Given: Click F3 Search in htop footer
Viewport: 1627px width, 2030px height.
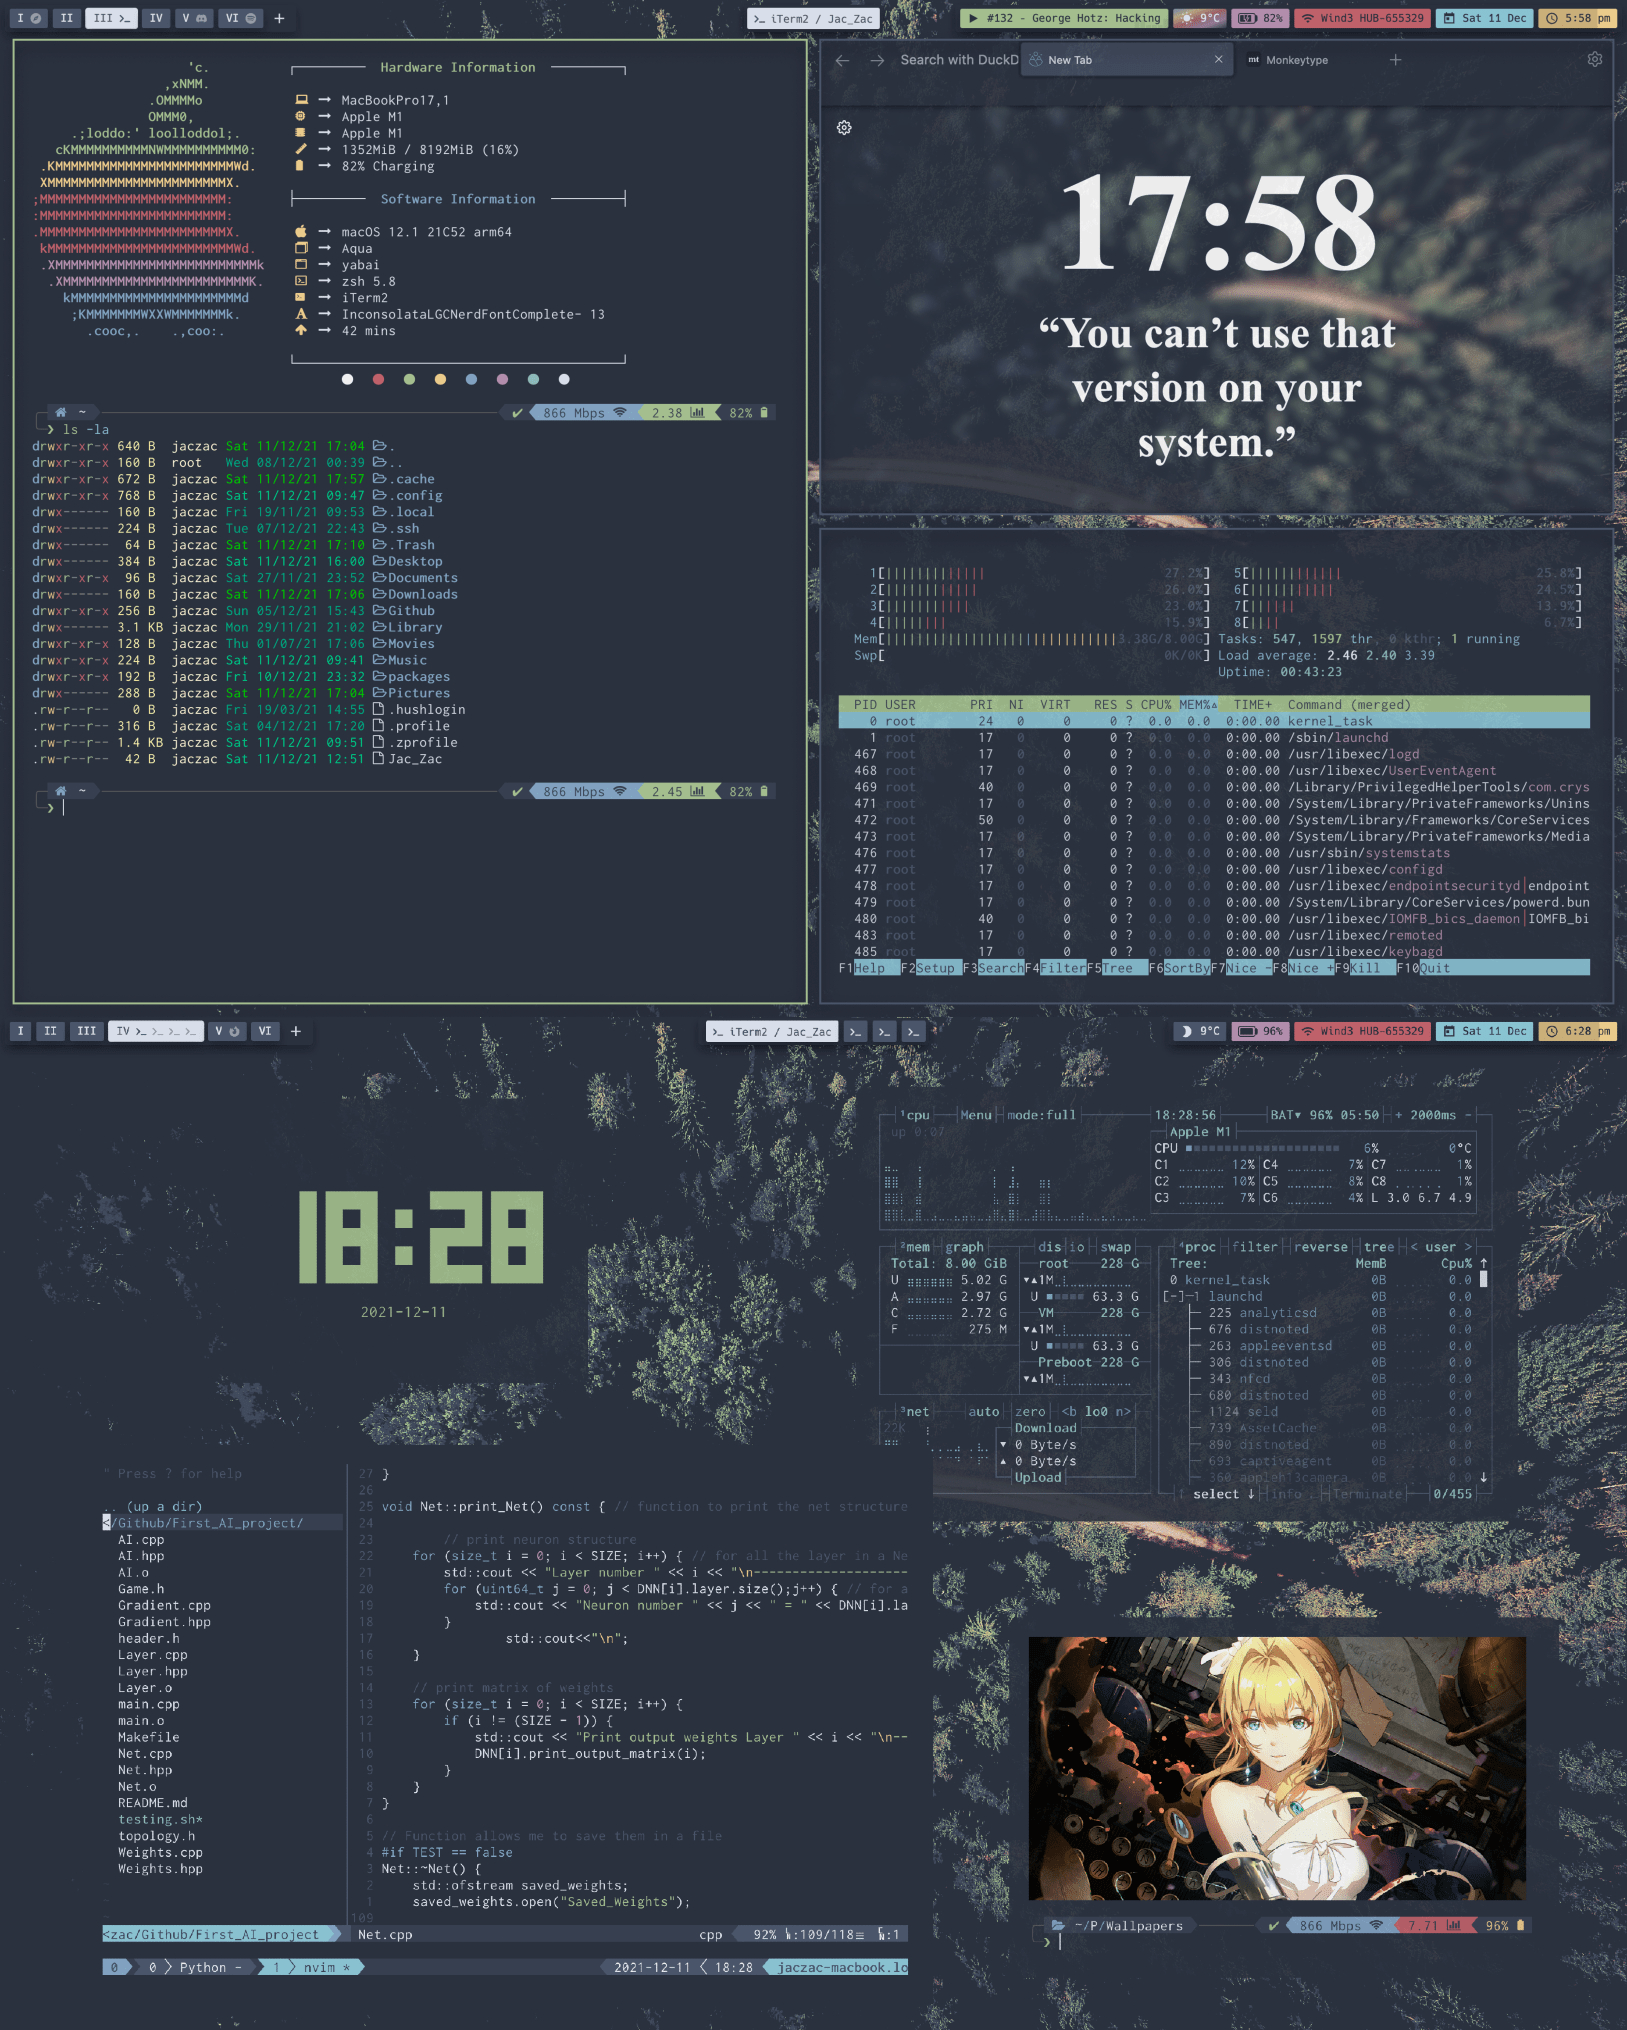Looking at the screenshot, I should 992,968.
